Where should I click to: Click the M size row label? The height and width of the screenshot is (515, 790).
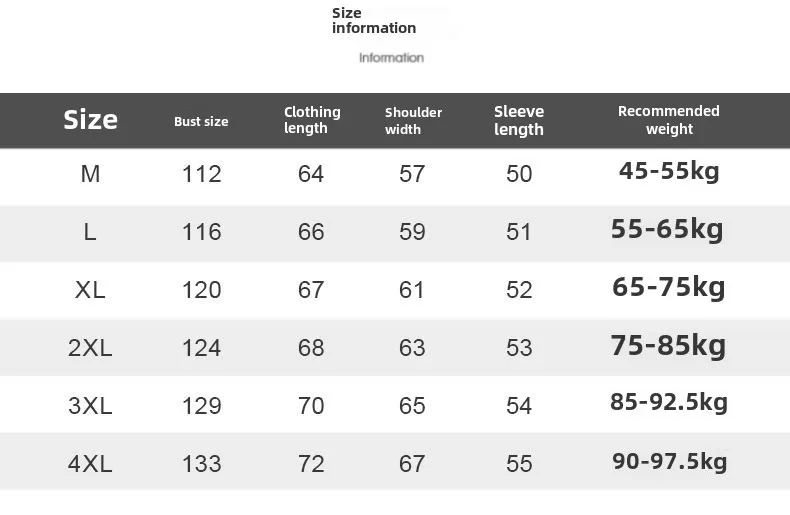tap(90, 174)
